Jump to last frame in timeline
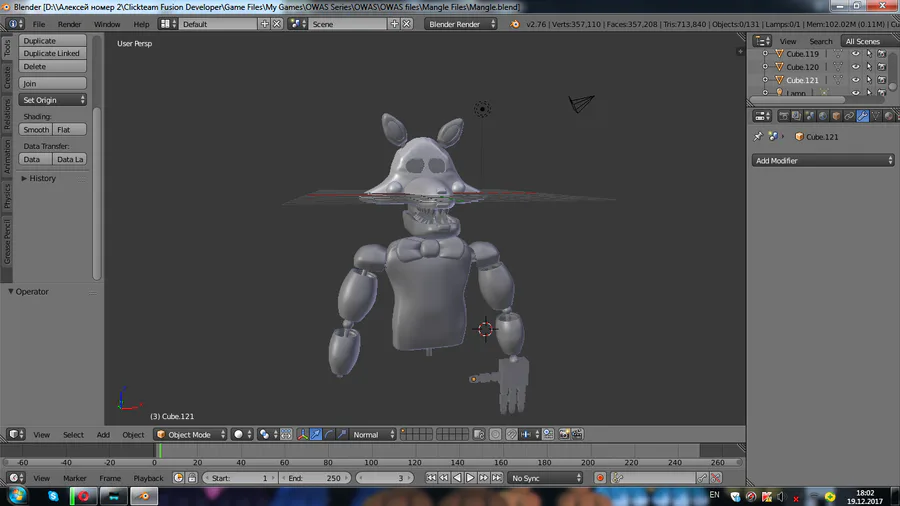 (496, 478)
